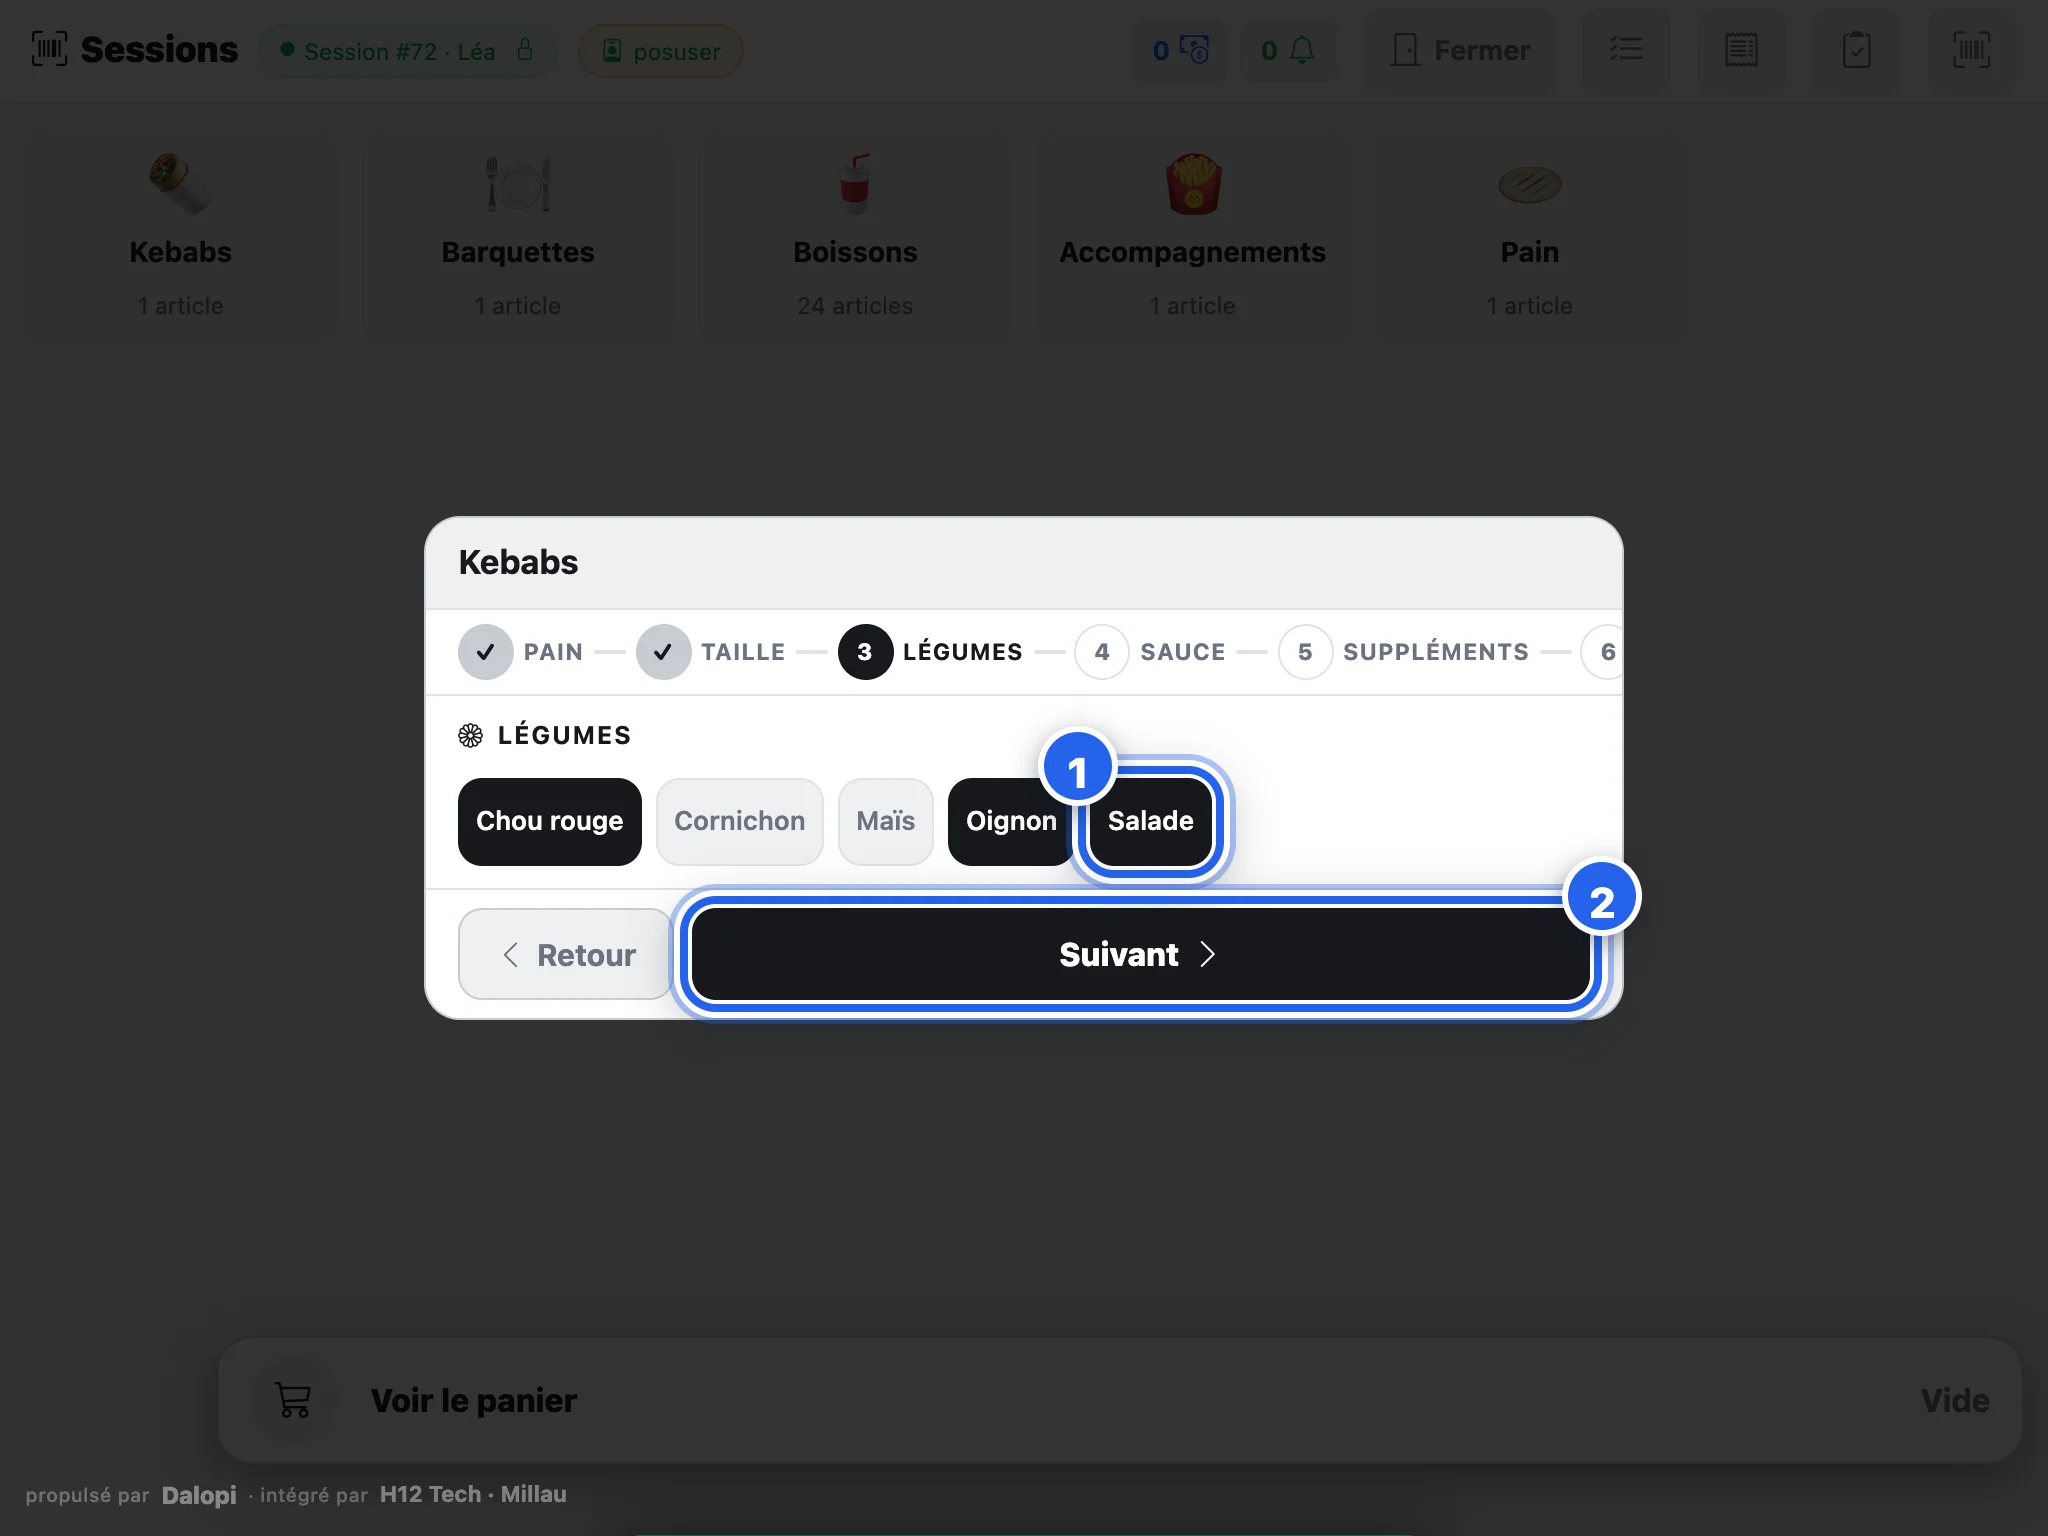The height and width of the screenshot is (1536, 2048).
Task: Click the Suivant button
Action: [1140, 954]
